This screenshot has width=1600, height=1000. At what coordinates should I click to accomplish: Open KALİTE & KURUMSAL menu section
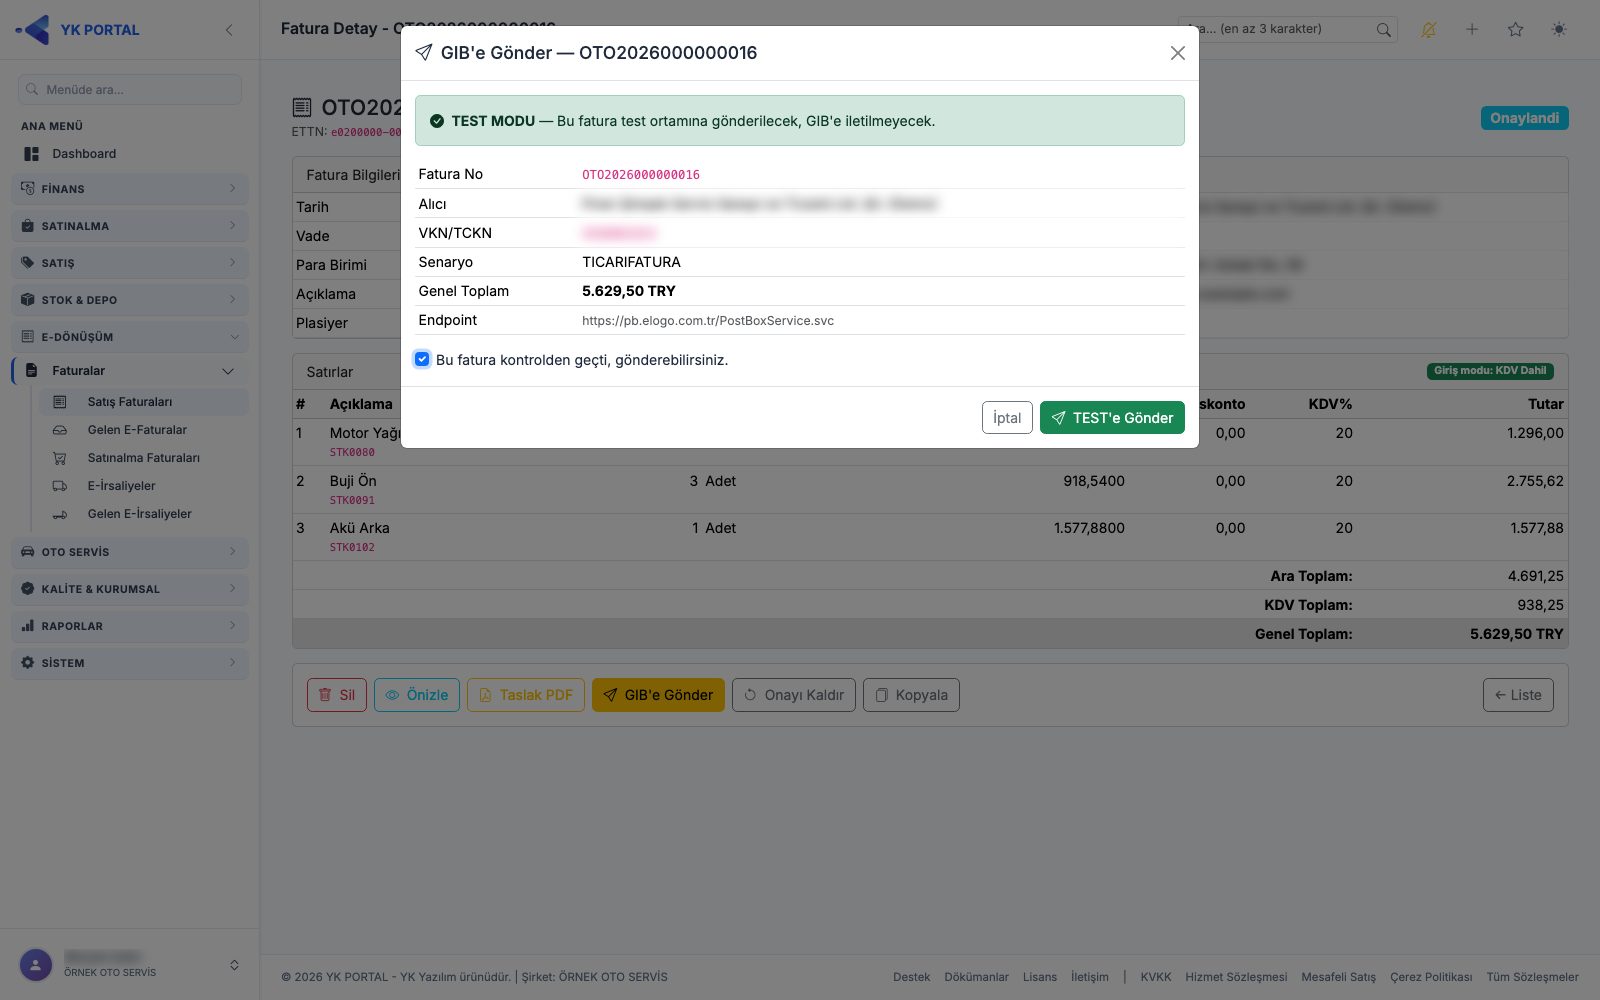(130, 589)
